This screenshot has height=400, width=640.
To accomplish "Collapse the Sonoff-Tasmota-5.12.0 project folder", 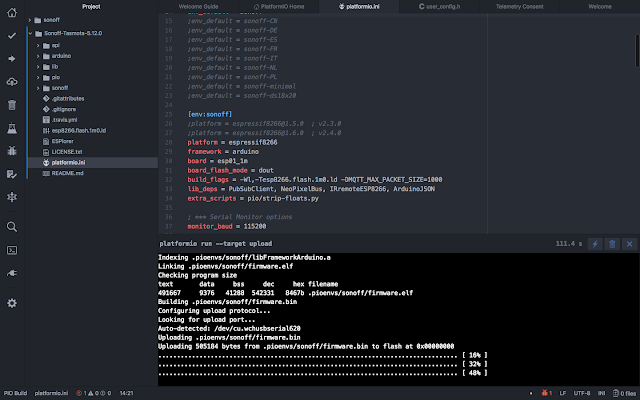I will (30, 33).
